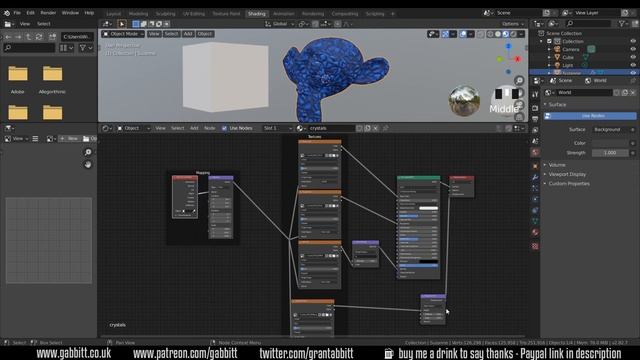
Task: Click the X axis on navigation gizmo
Action: [x=518, y=59]
